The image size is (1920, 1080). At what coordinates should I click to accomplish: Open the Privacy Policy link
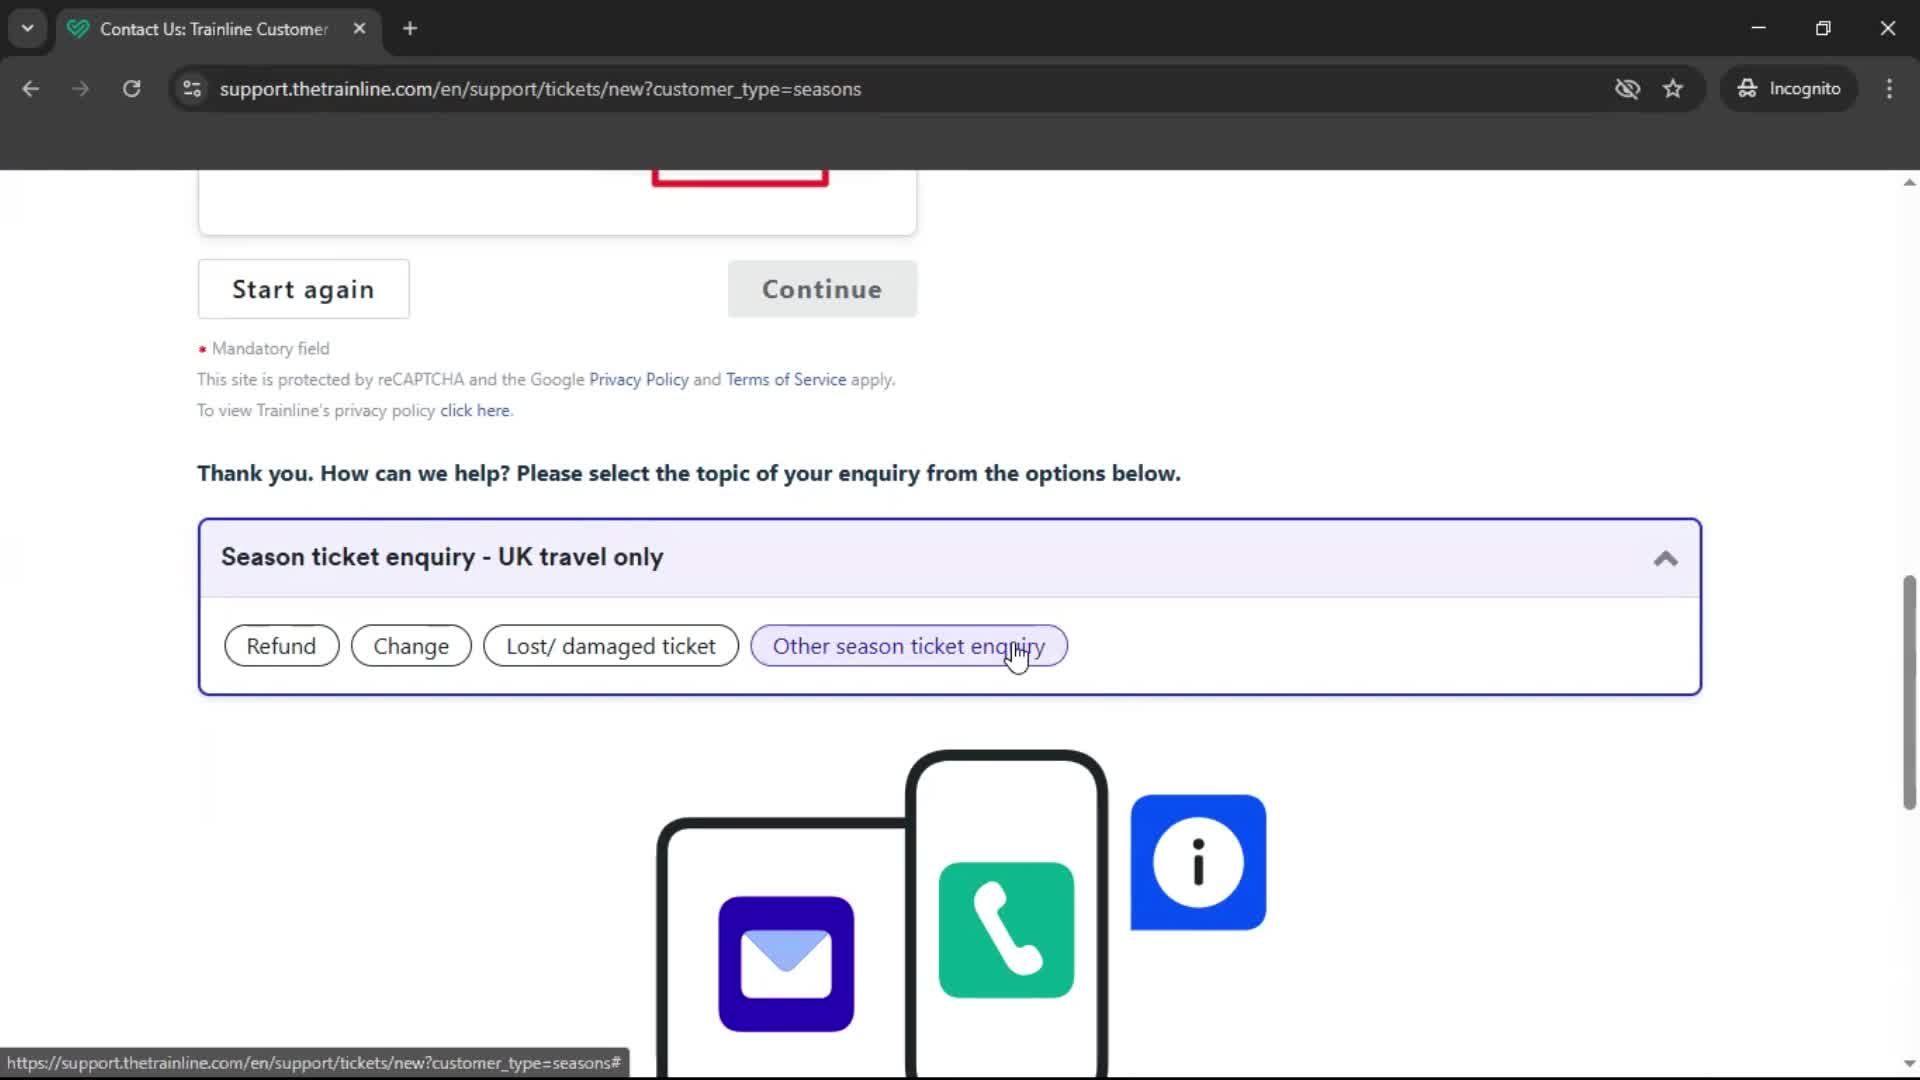[638, 379]
